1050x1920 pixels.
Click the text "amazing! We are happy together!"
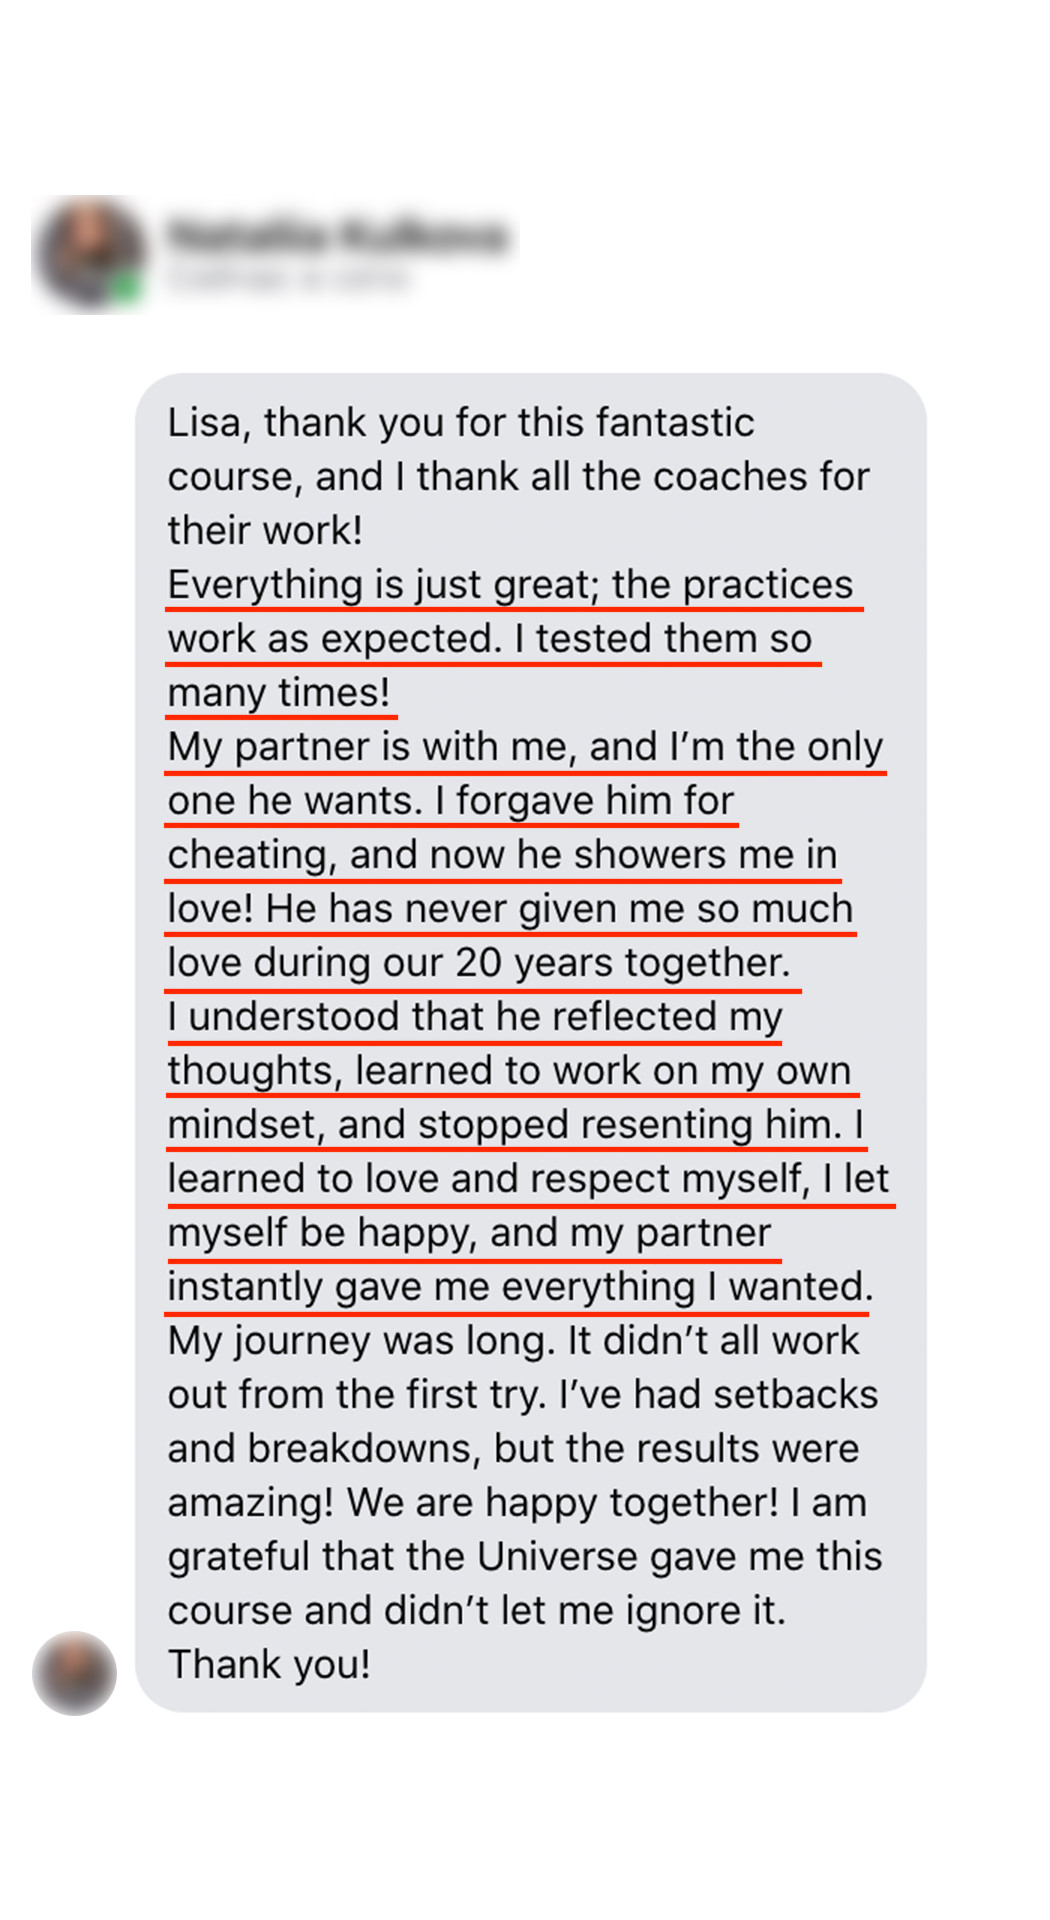[x=472, y=1503]
